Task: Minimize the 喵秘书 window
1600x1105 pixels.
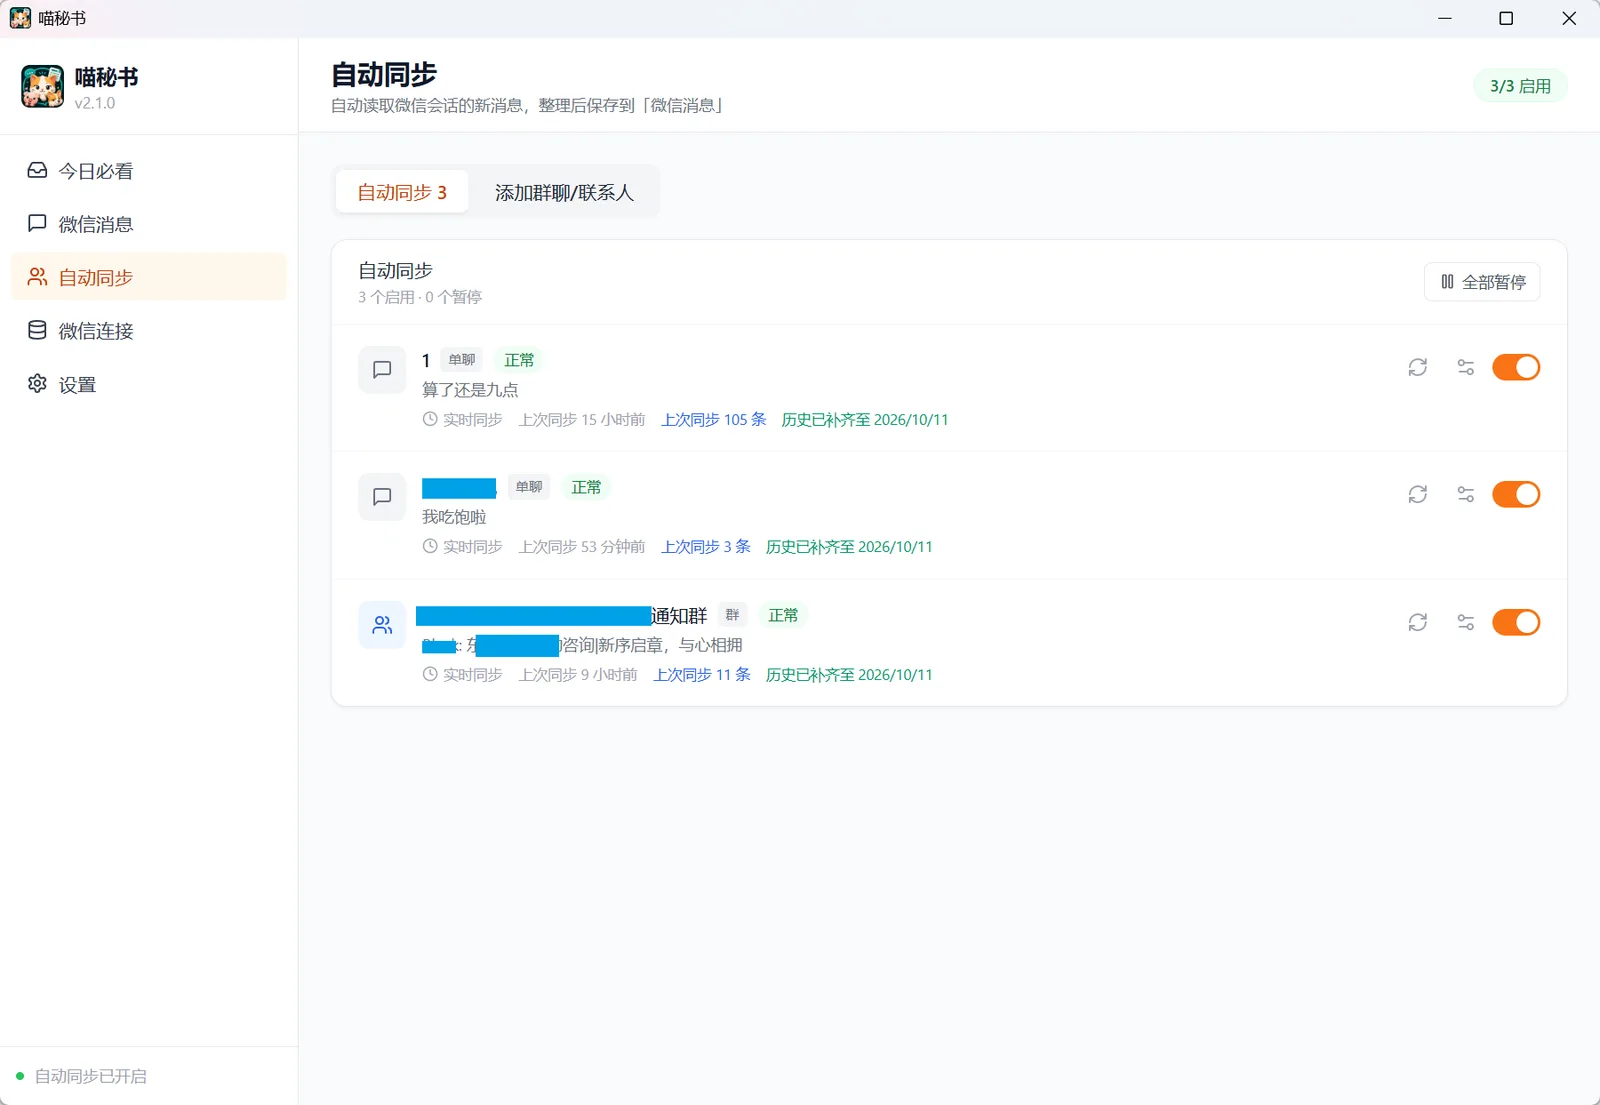Action: 1445,18
